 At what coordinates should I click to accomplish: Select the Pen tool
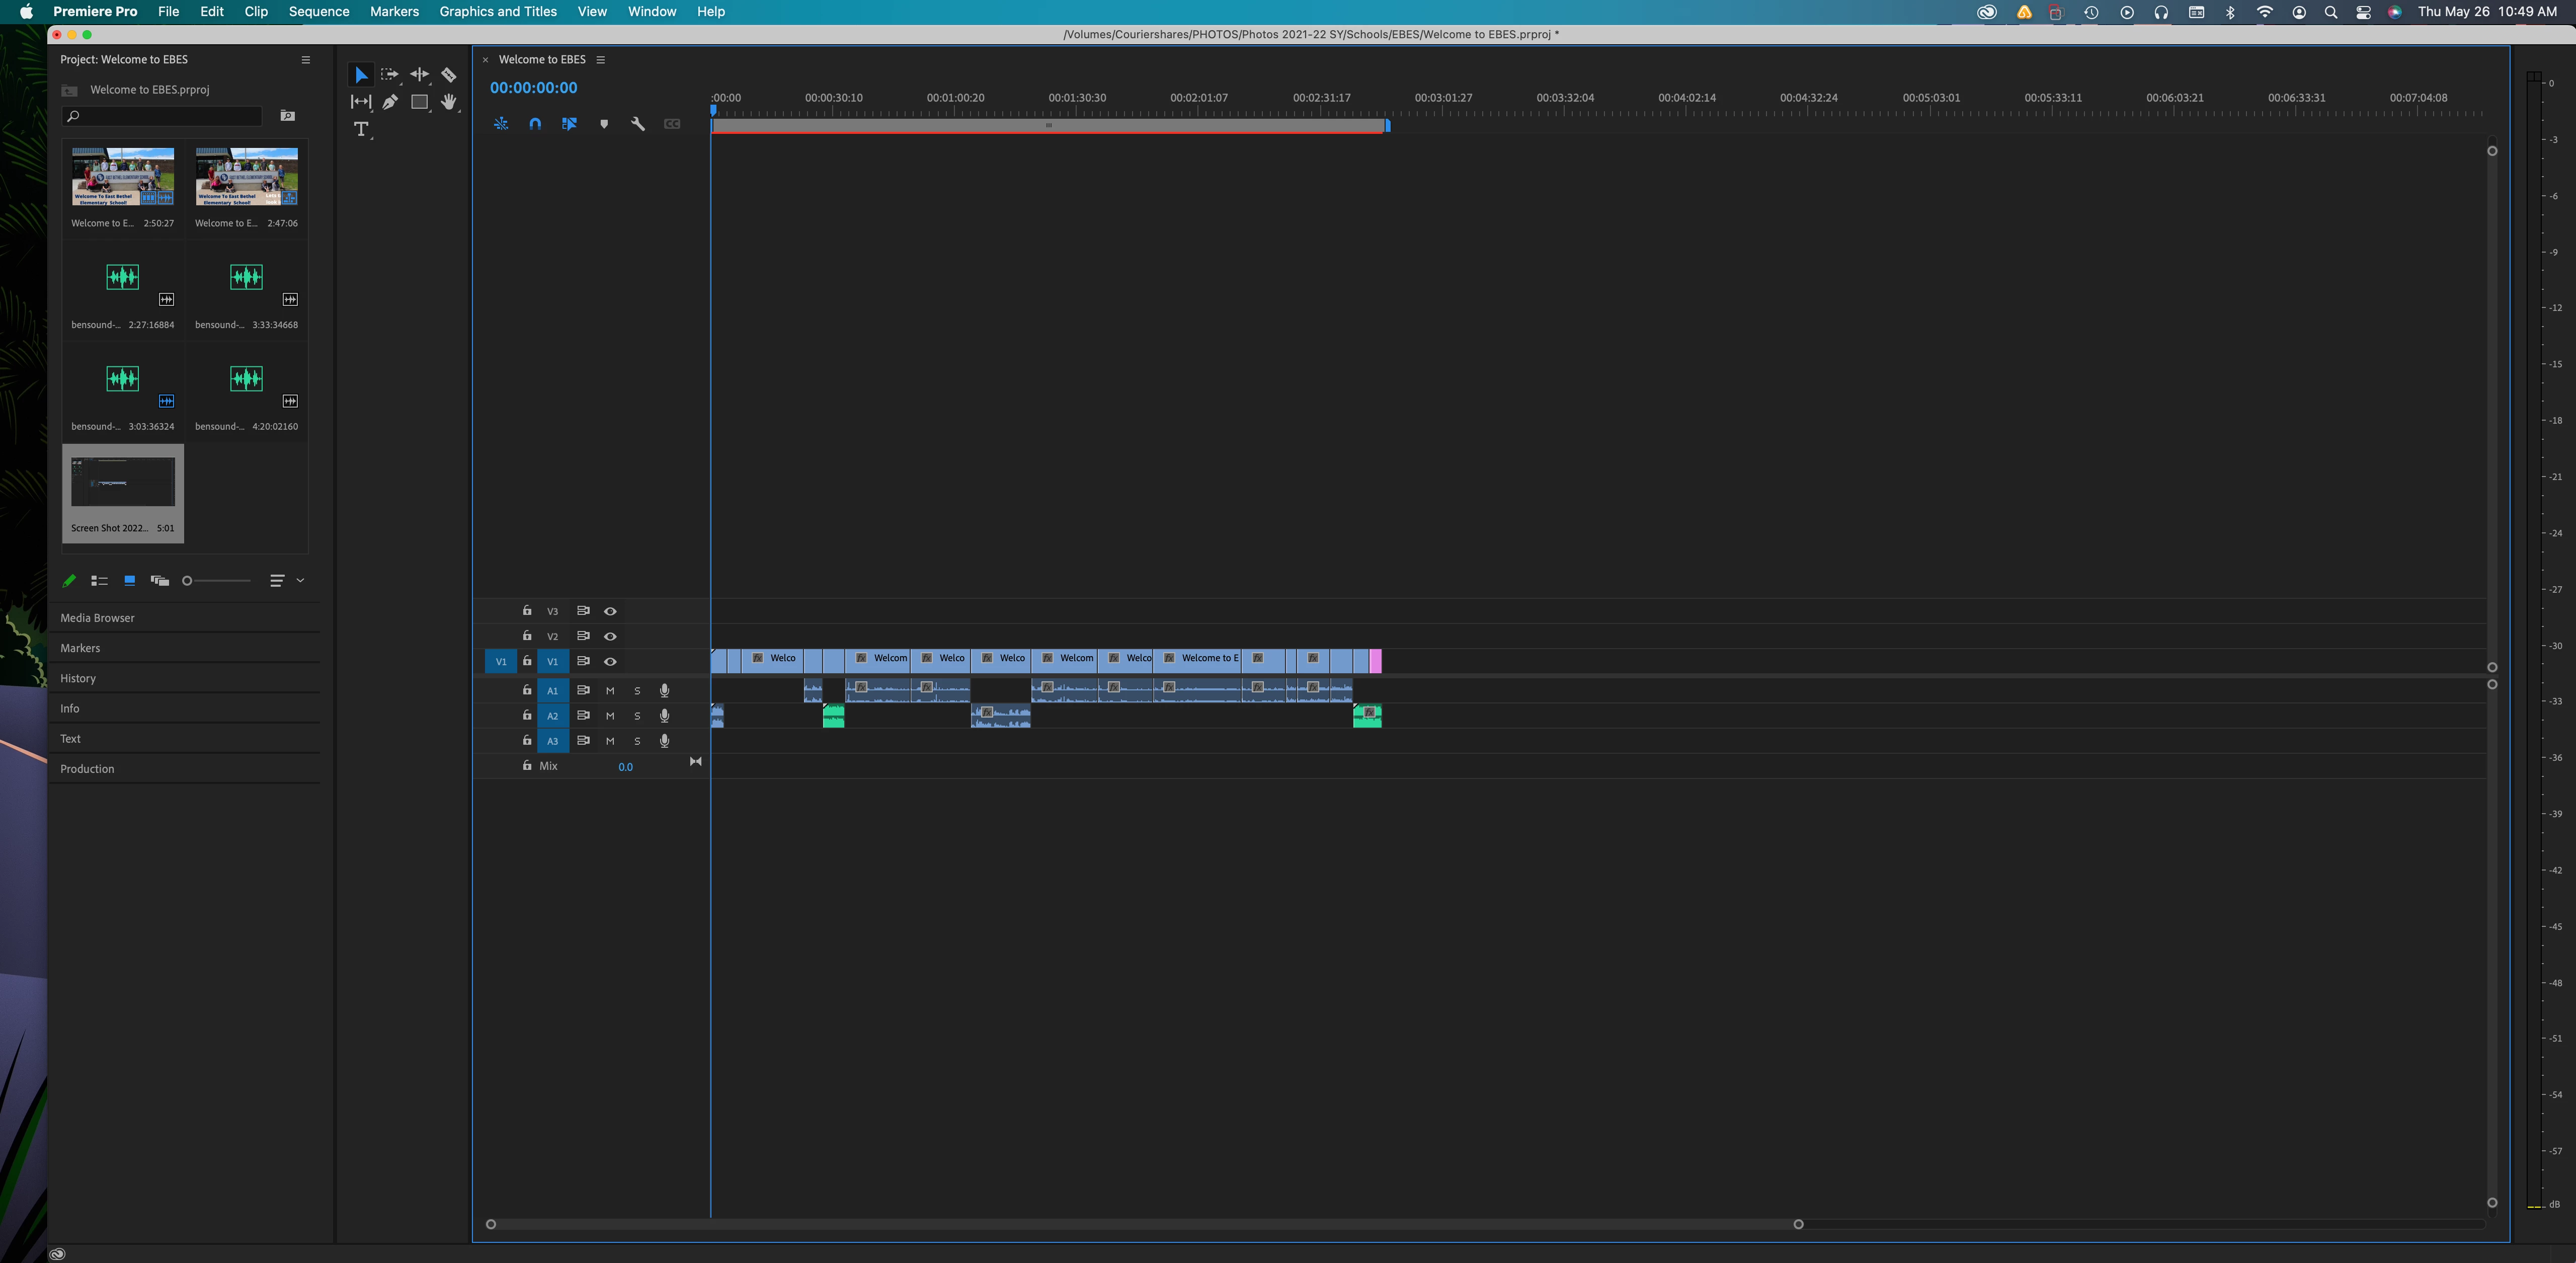tap(390, 102)
